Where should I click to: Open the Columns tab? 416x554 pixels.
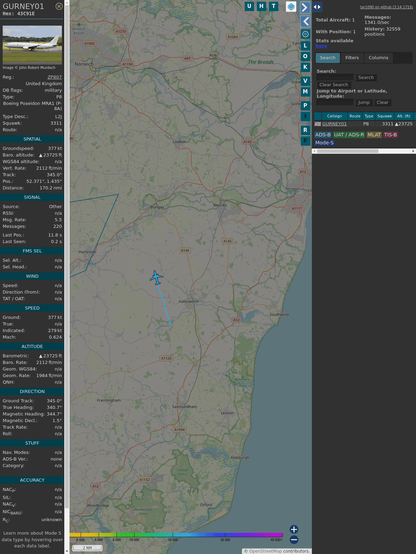pyautogui.click(x=378, y=58)
